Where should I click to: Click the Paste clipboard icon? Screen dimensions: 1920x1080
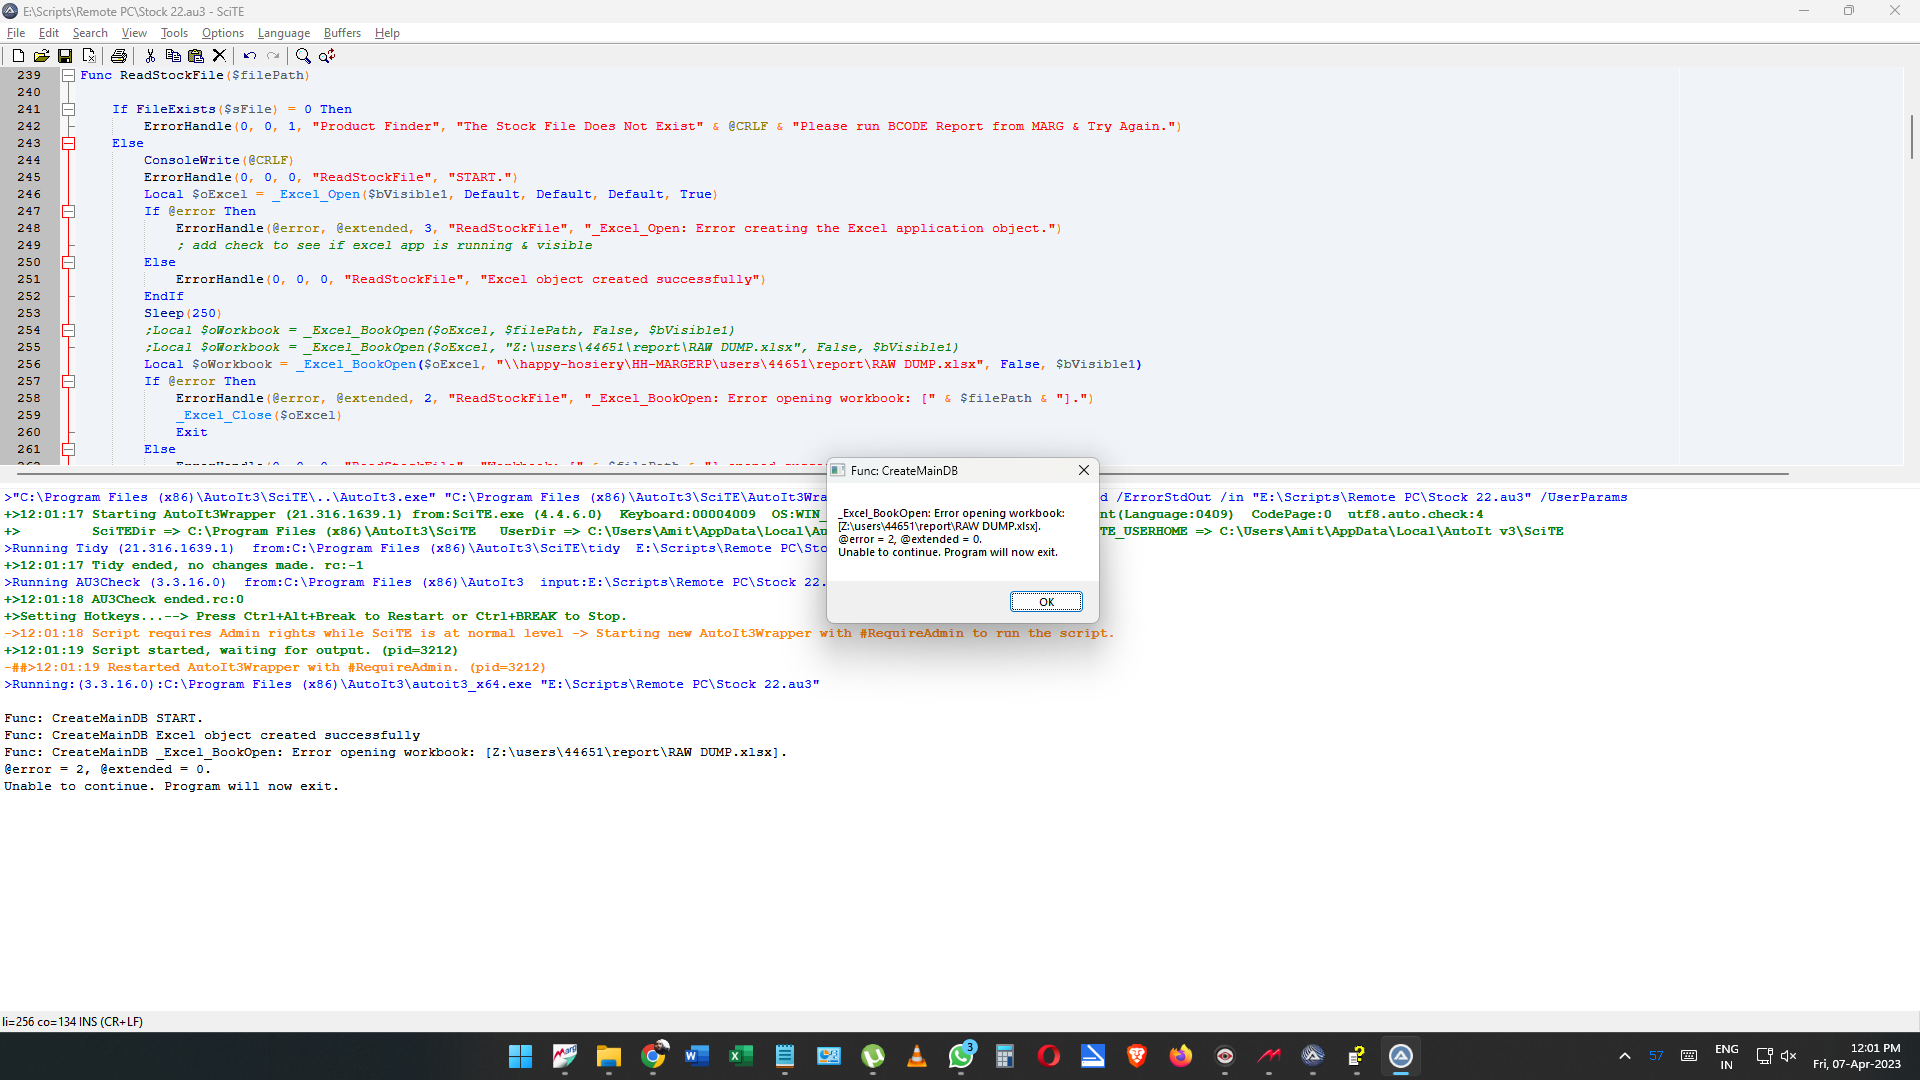196,56
